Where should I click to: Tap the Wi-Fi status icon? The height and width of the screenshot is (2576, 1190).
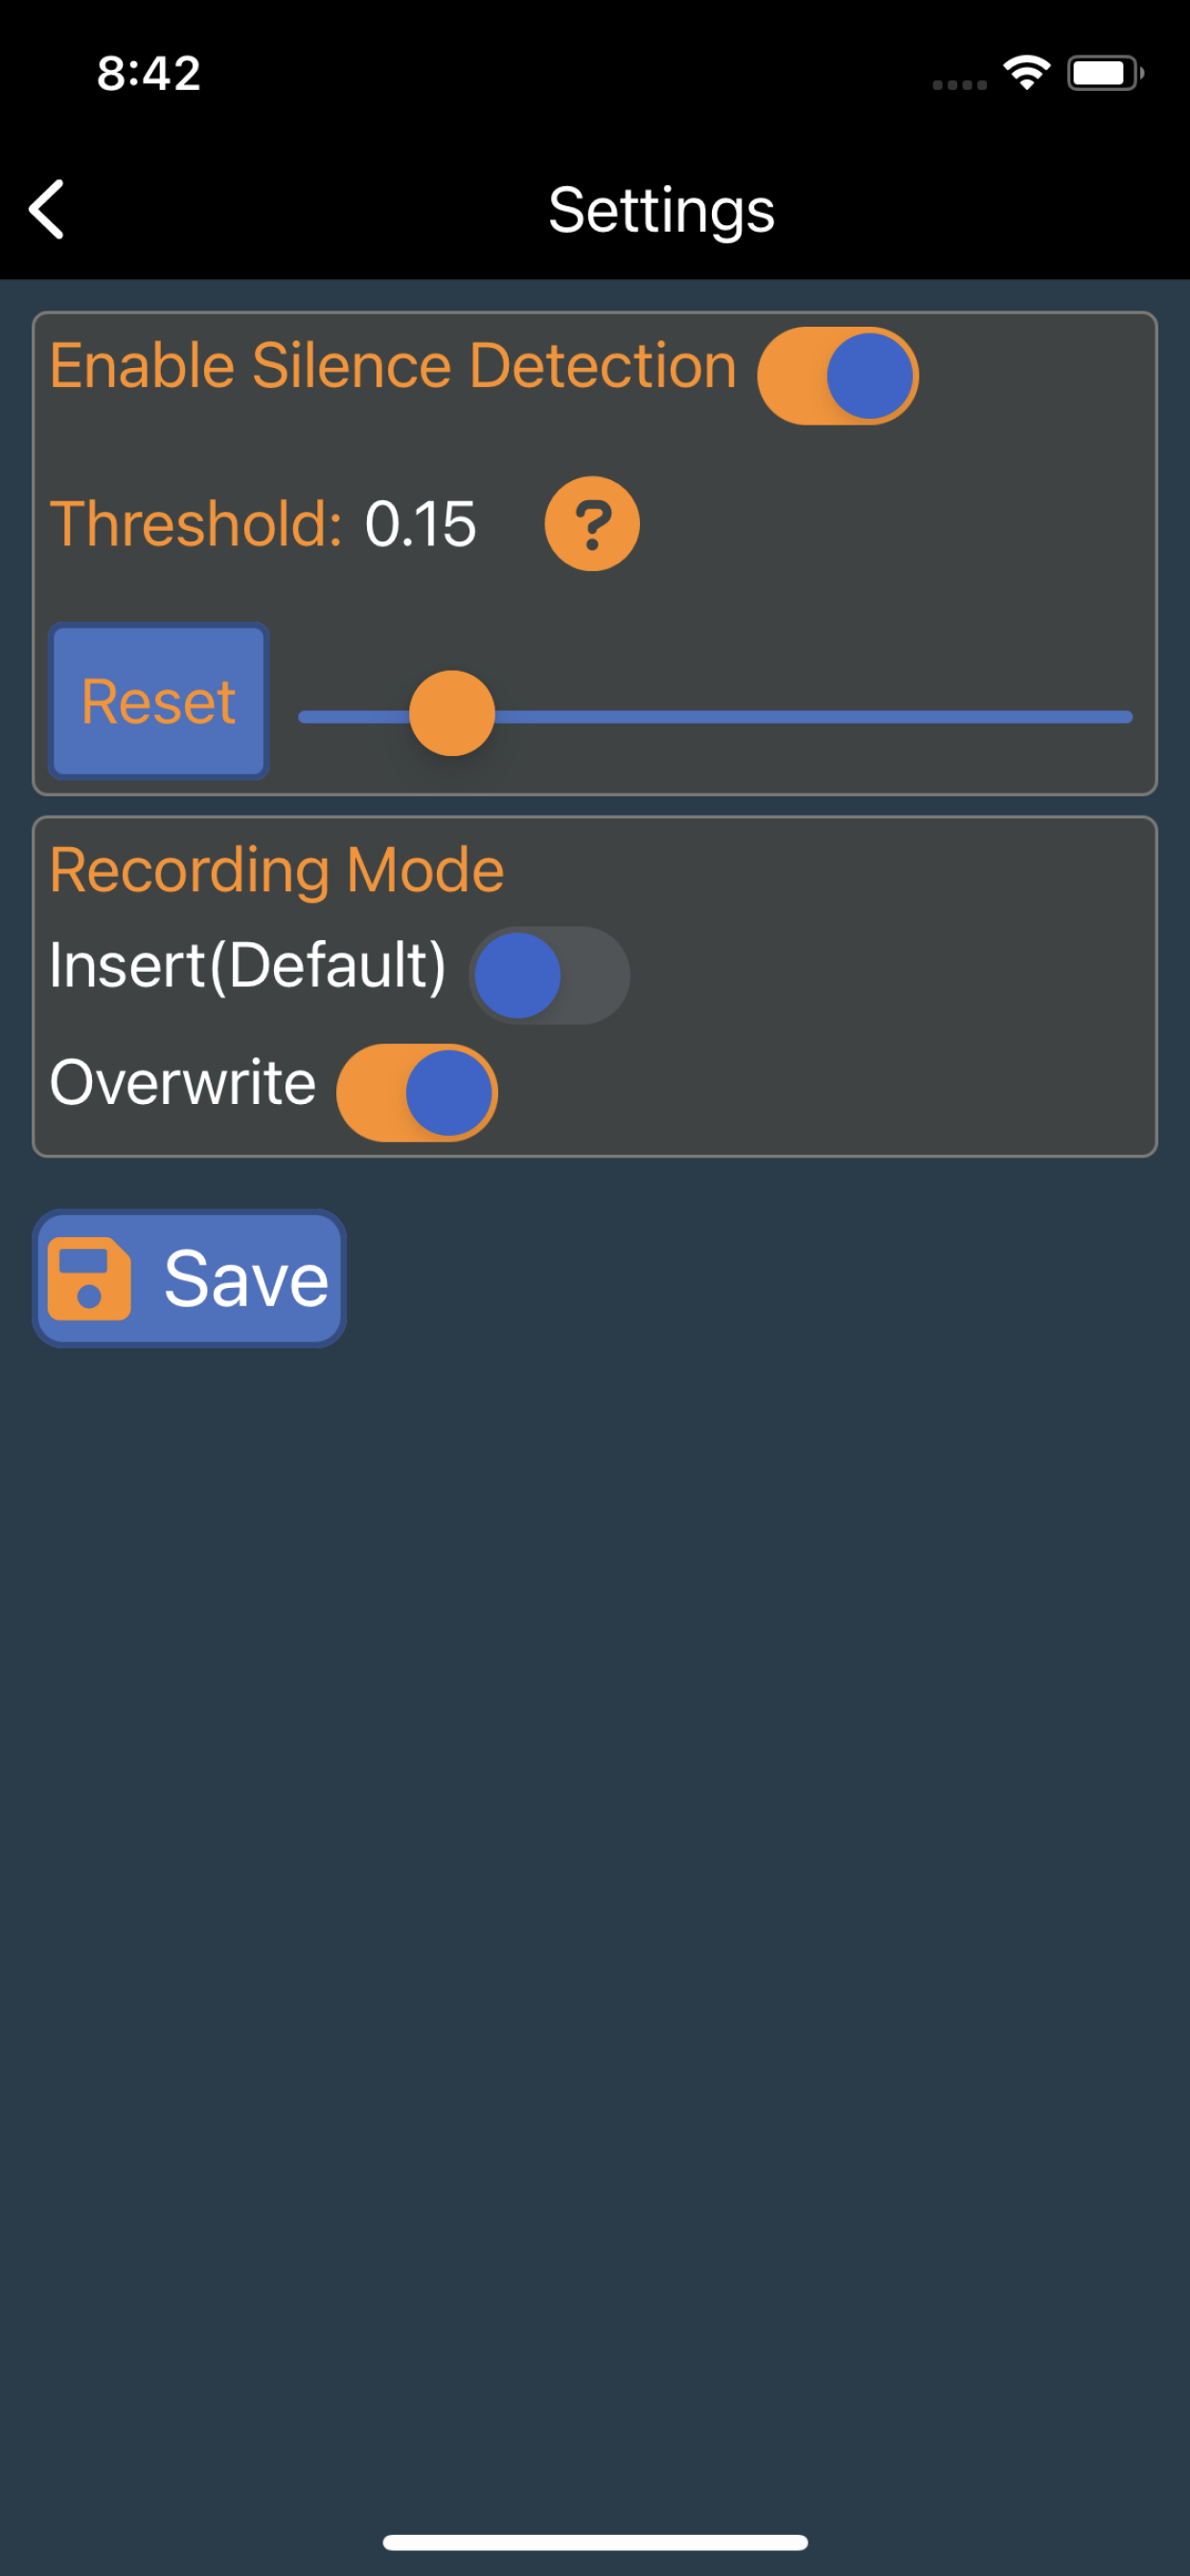pyautogui.click(x=1026, y=73)
